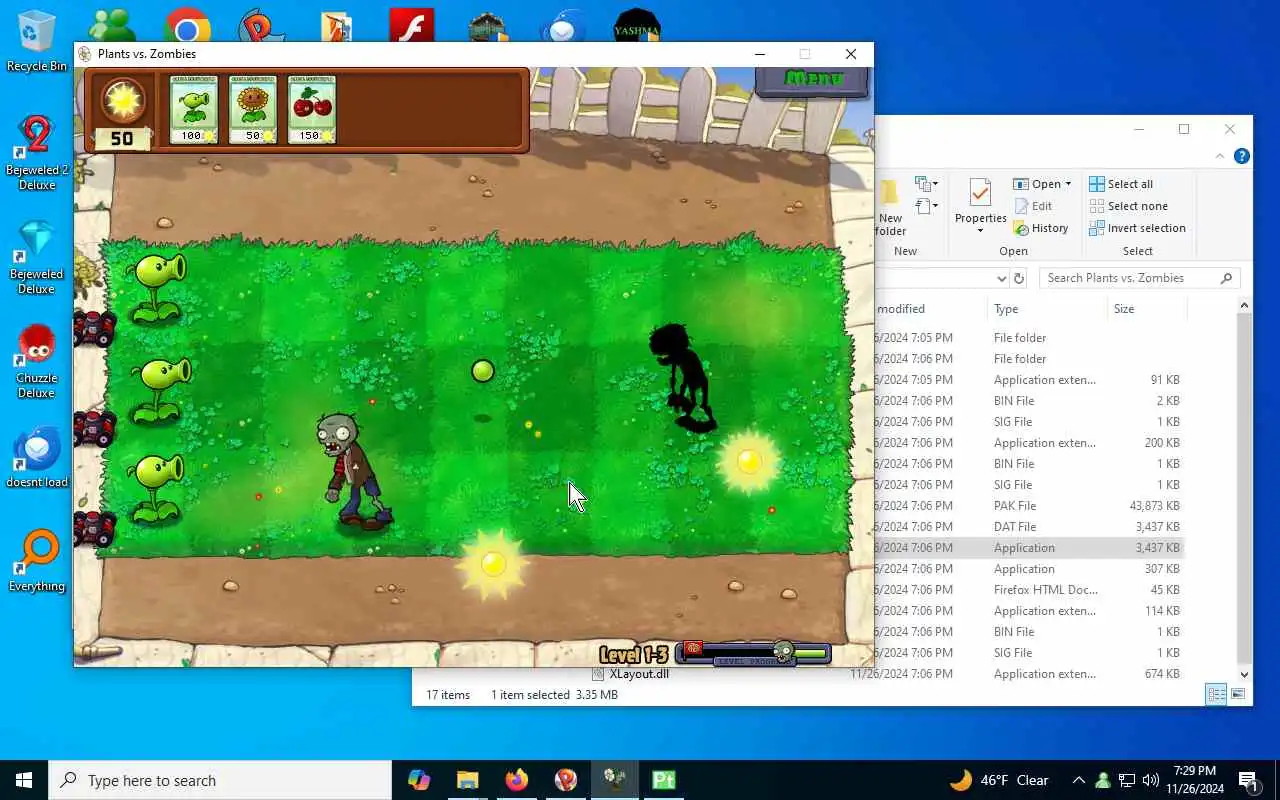Show hidden system tray icons
1280x800 pixels.
point(1078,780)
